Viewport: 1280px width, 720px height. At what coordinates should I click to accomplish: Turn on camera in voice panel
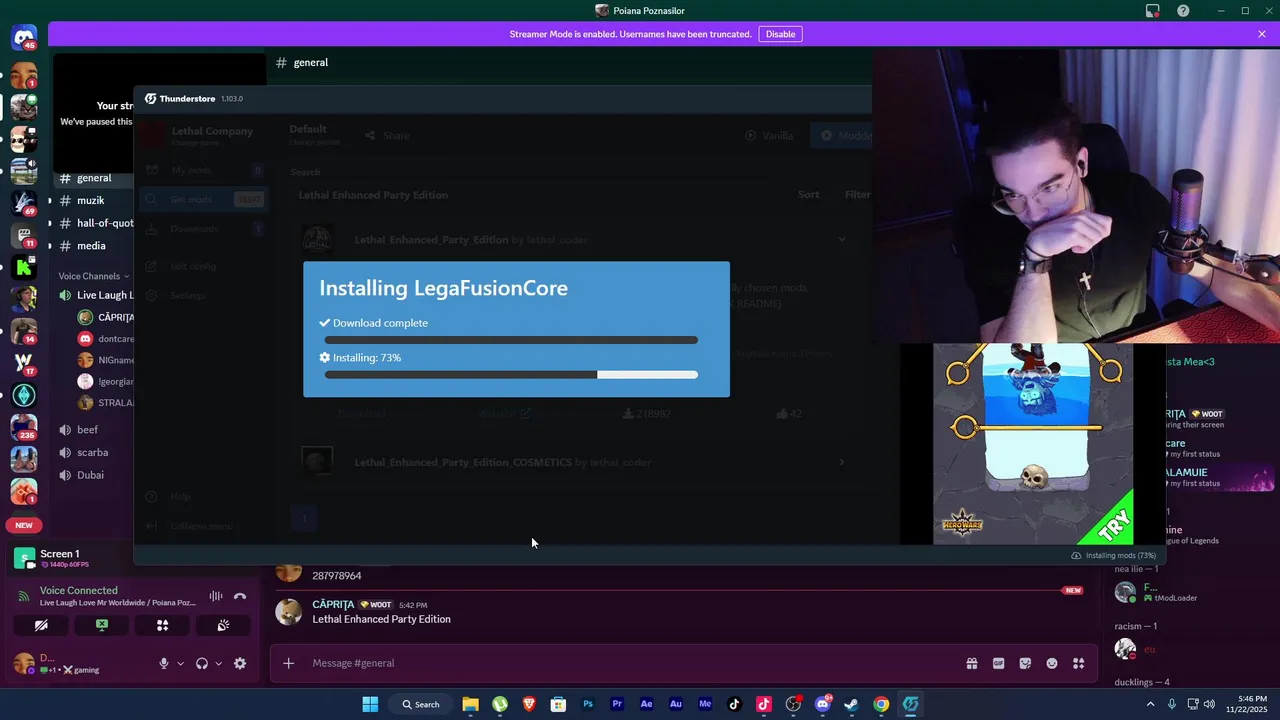point(41,625)
